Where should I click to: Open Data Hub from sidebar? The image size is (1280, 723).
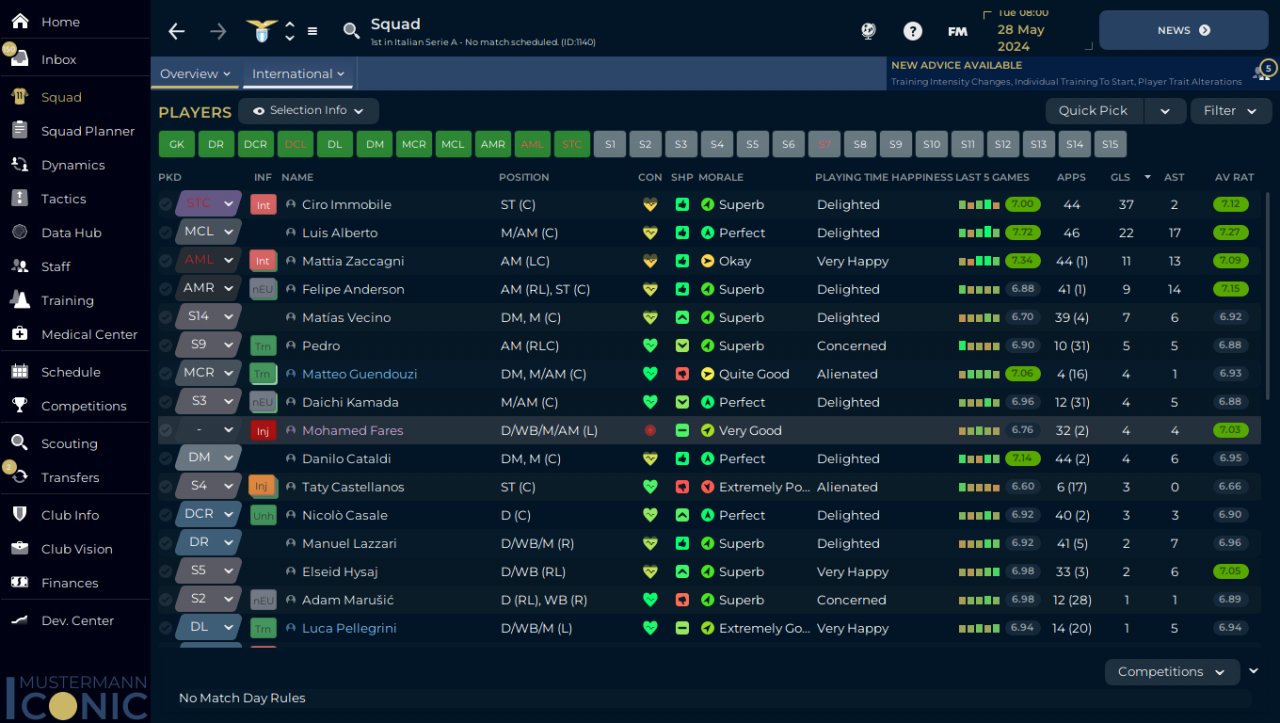pos(71,233)
